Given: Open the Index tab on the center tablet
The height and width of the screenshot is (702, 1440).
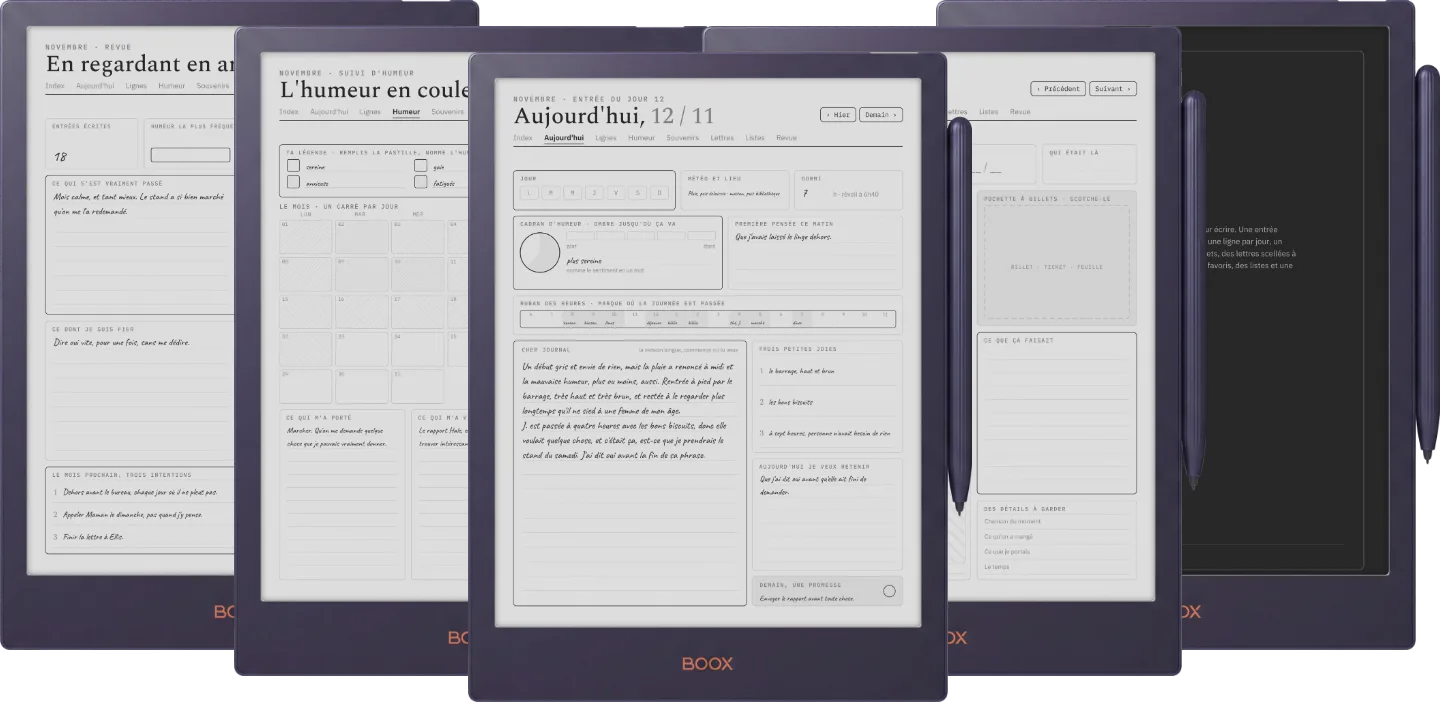Looking at the screenshot, I should (x=523, y=138).
